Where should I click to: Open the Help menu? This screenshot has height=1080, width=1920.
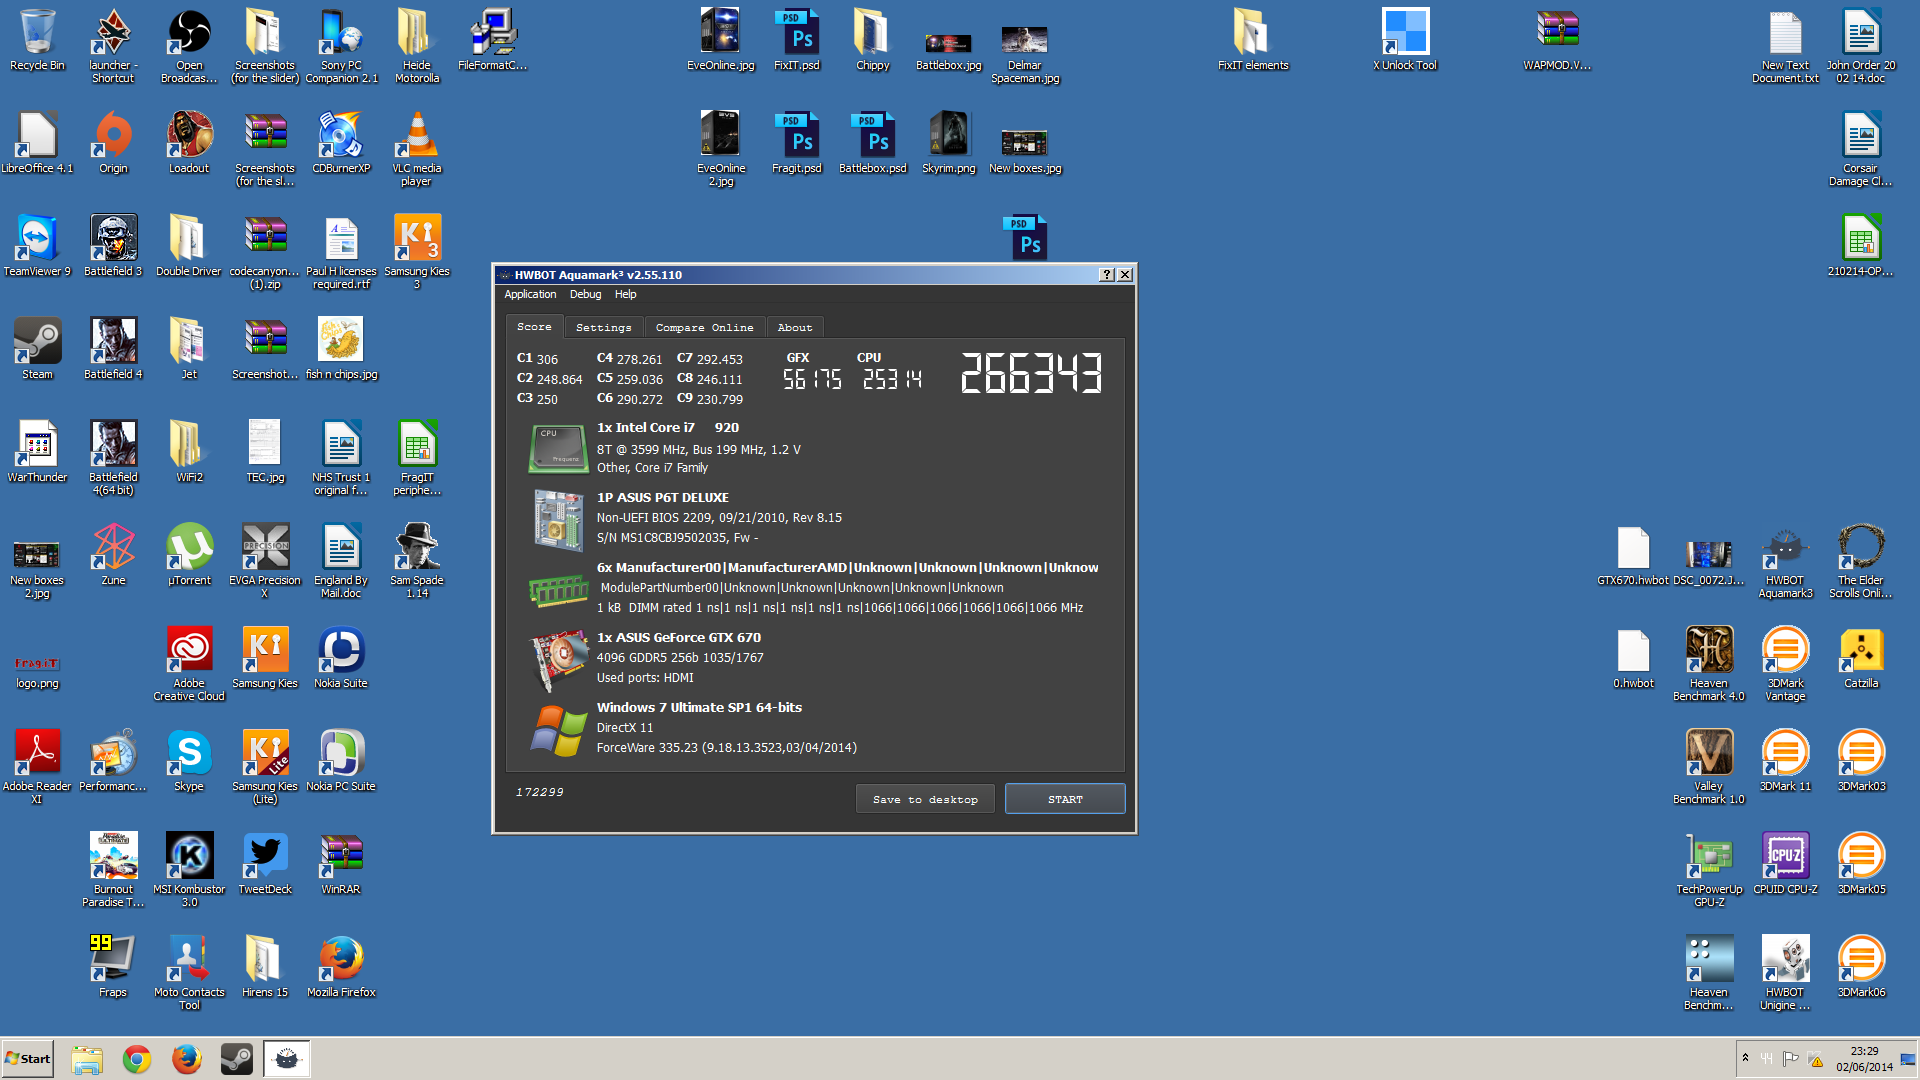click(625, 294)
